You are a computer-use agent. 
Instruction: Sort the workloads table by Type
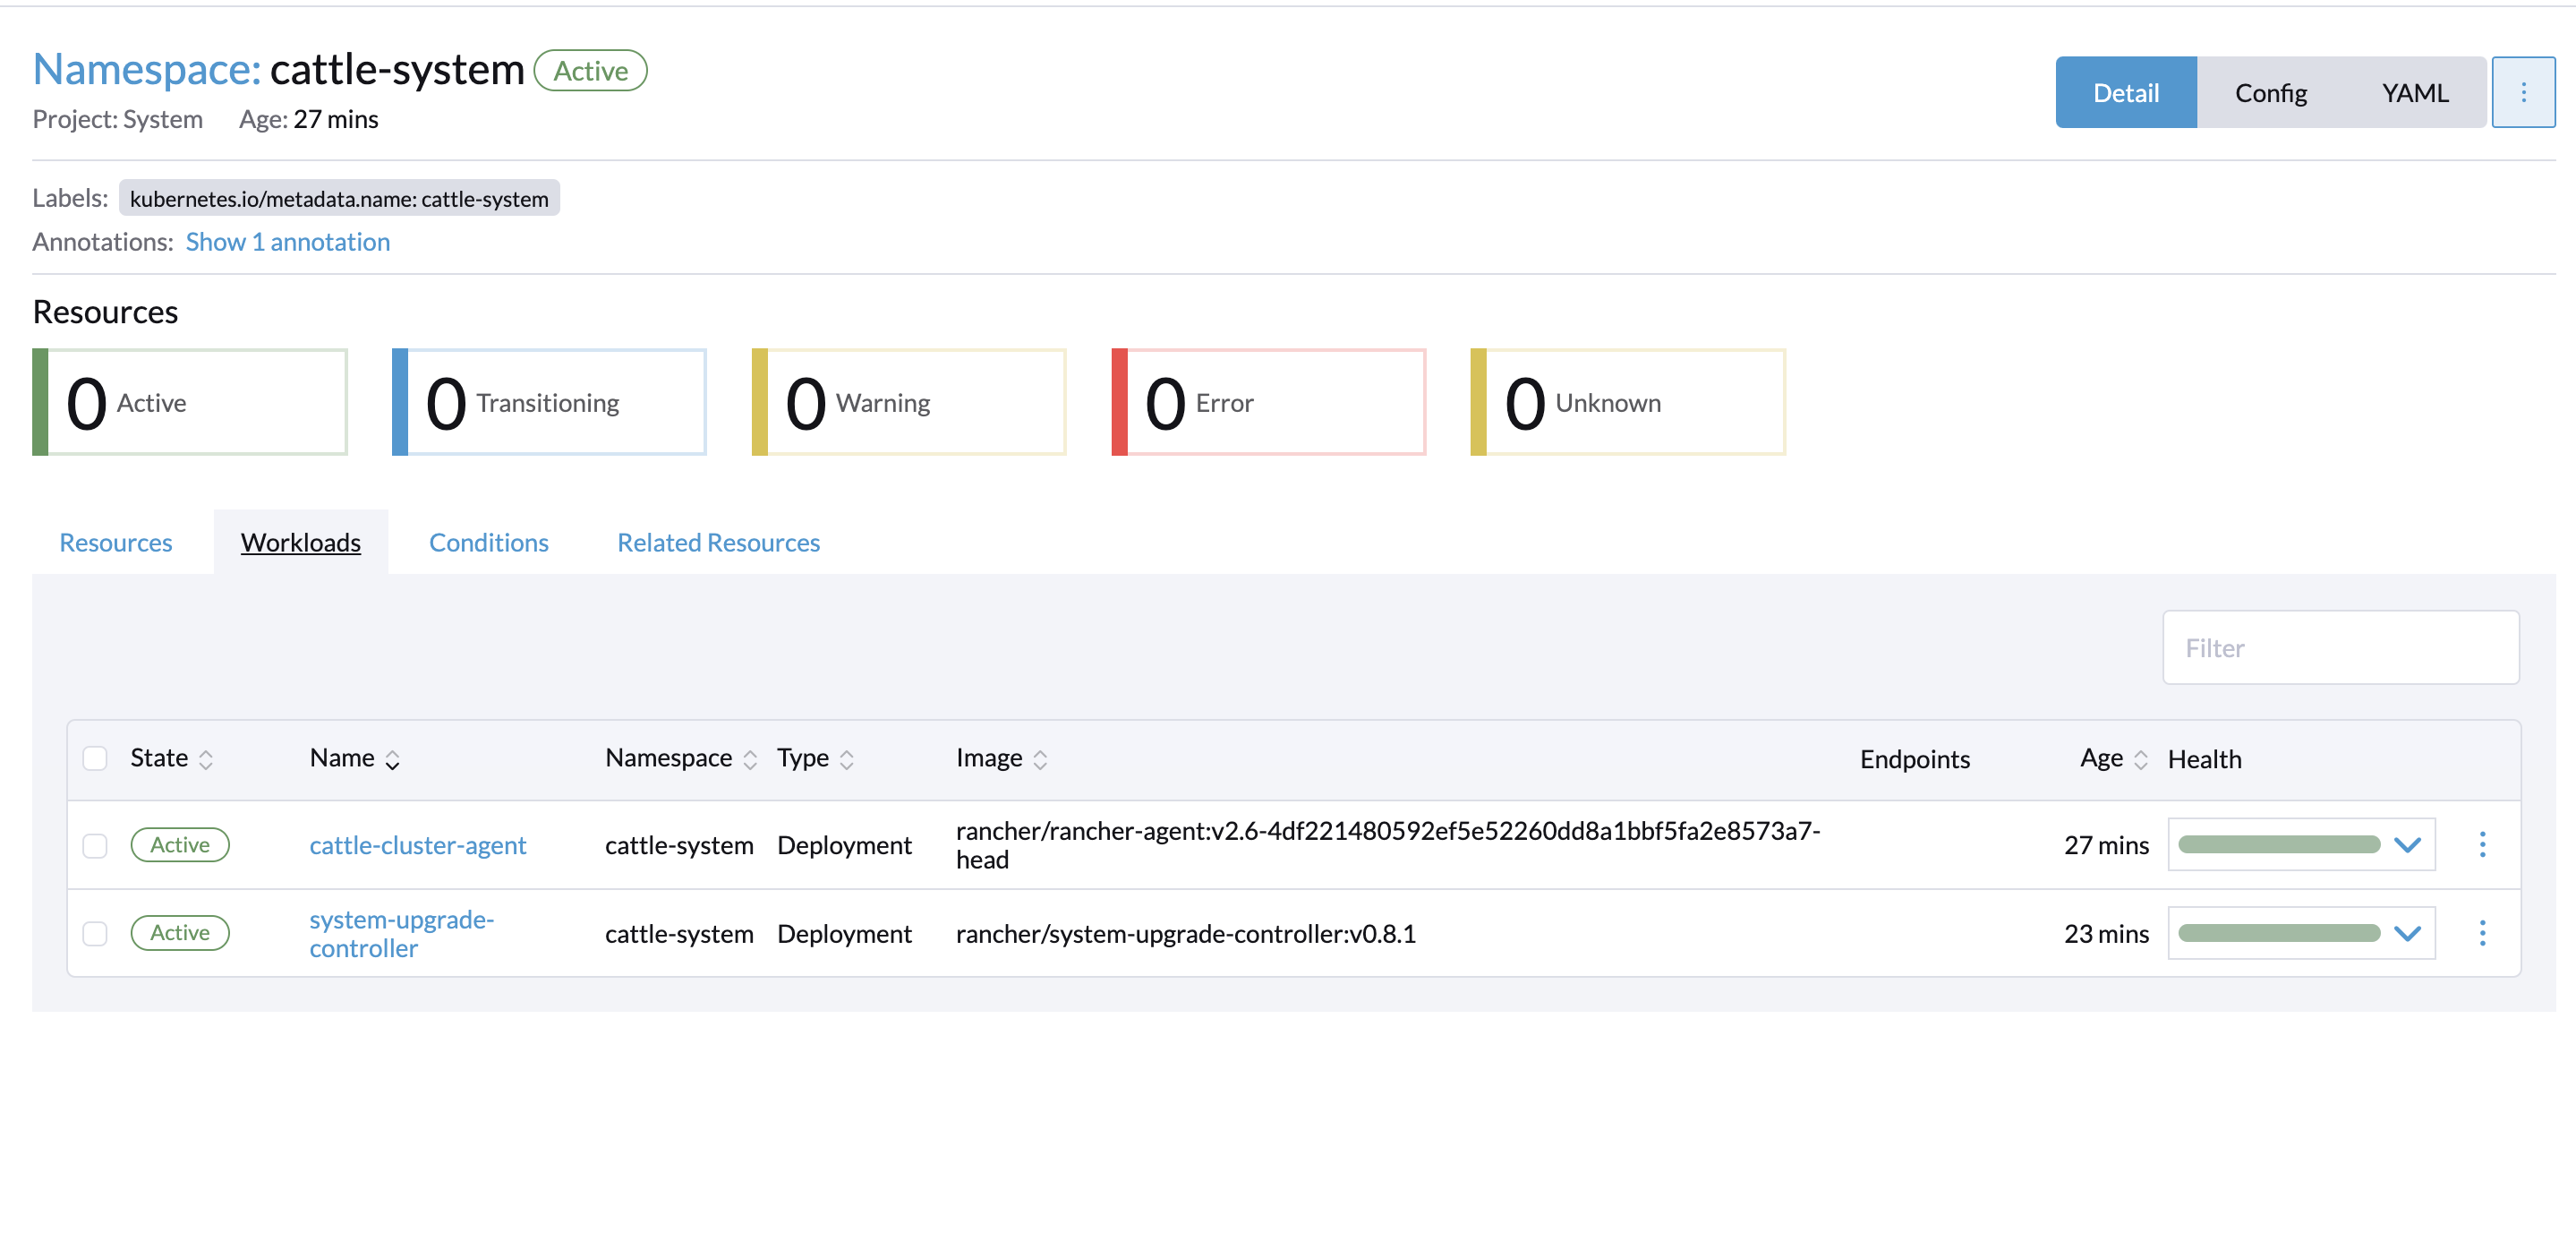[x=847, y=759]
